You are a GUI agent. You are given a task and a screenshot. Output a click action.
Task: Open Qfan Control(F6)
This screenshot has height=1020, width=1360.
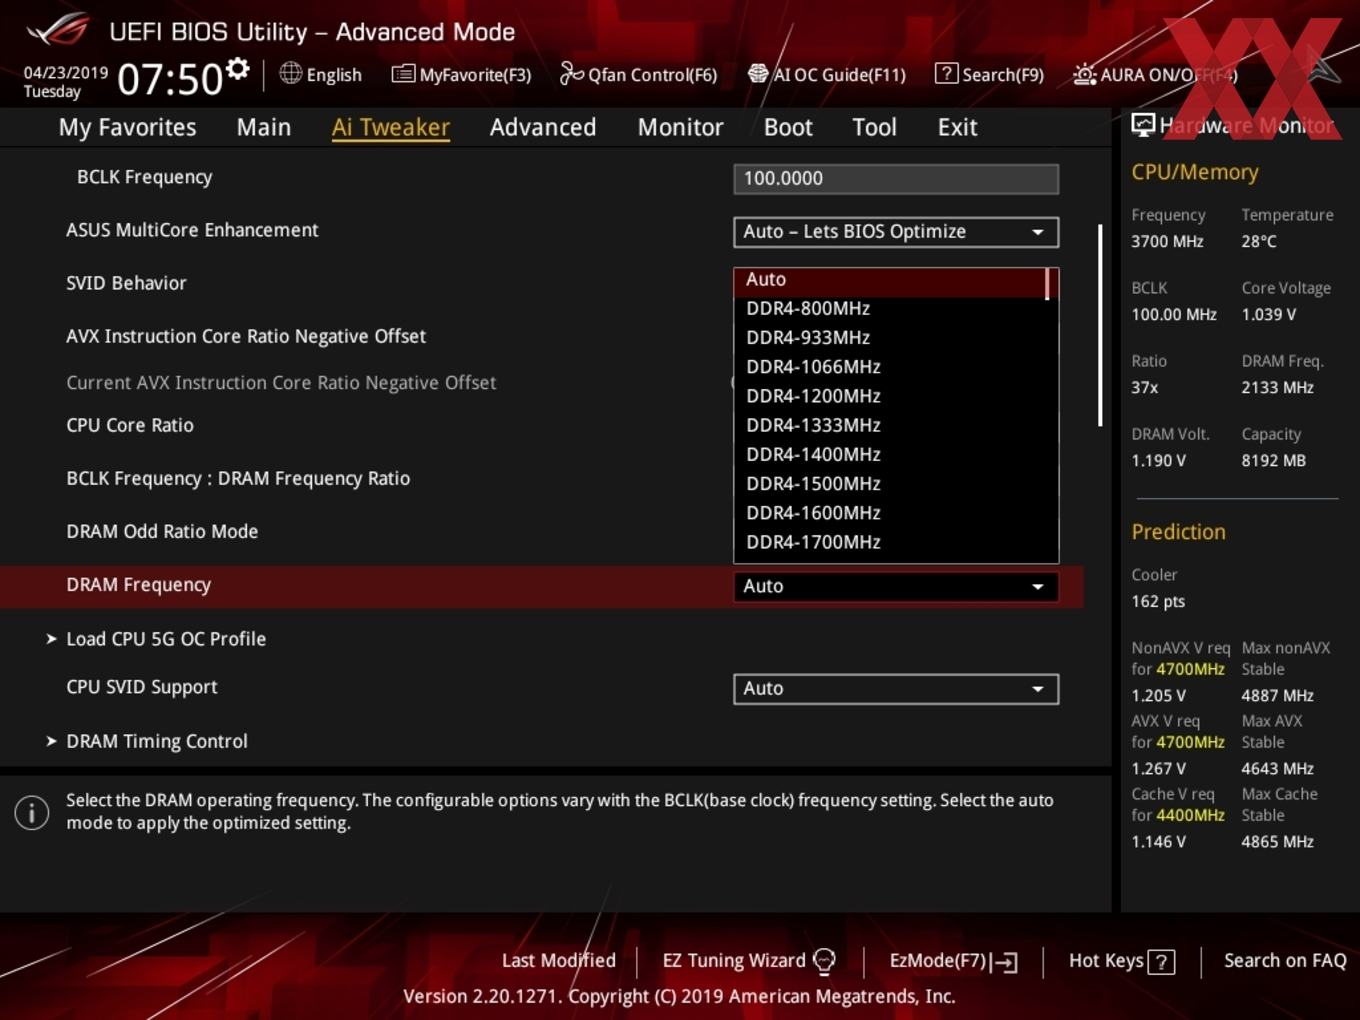(638, 74)
